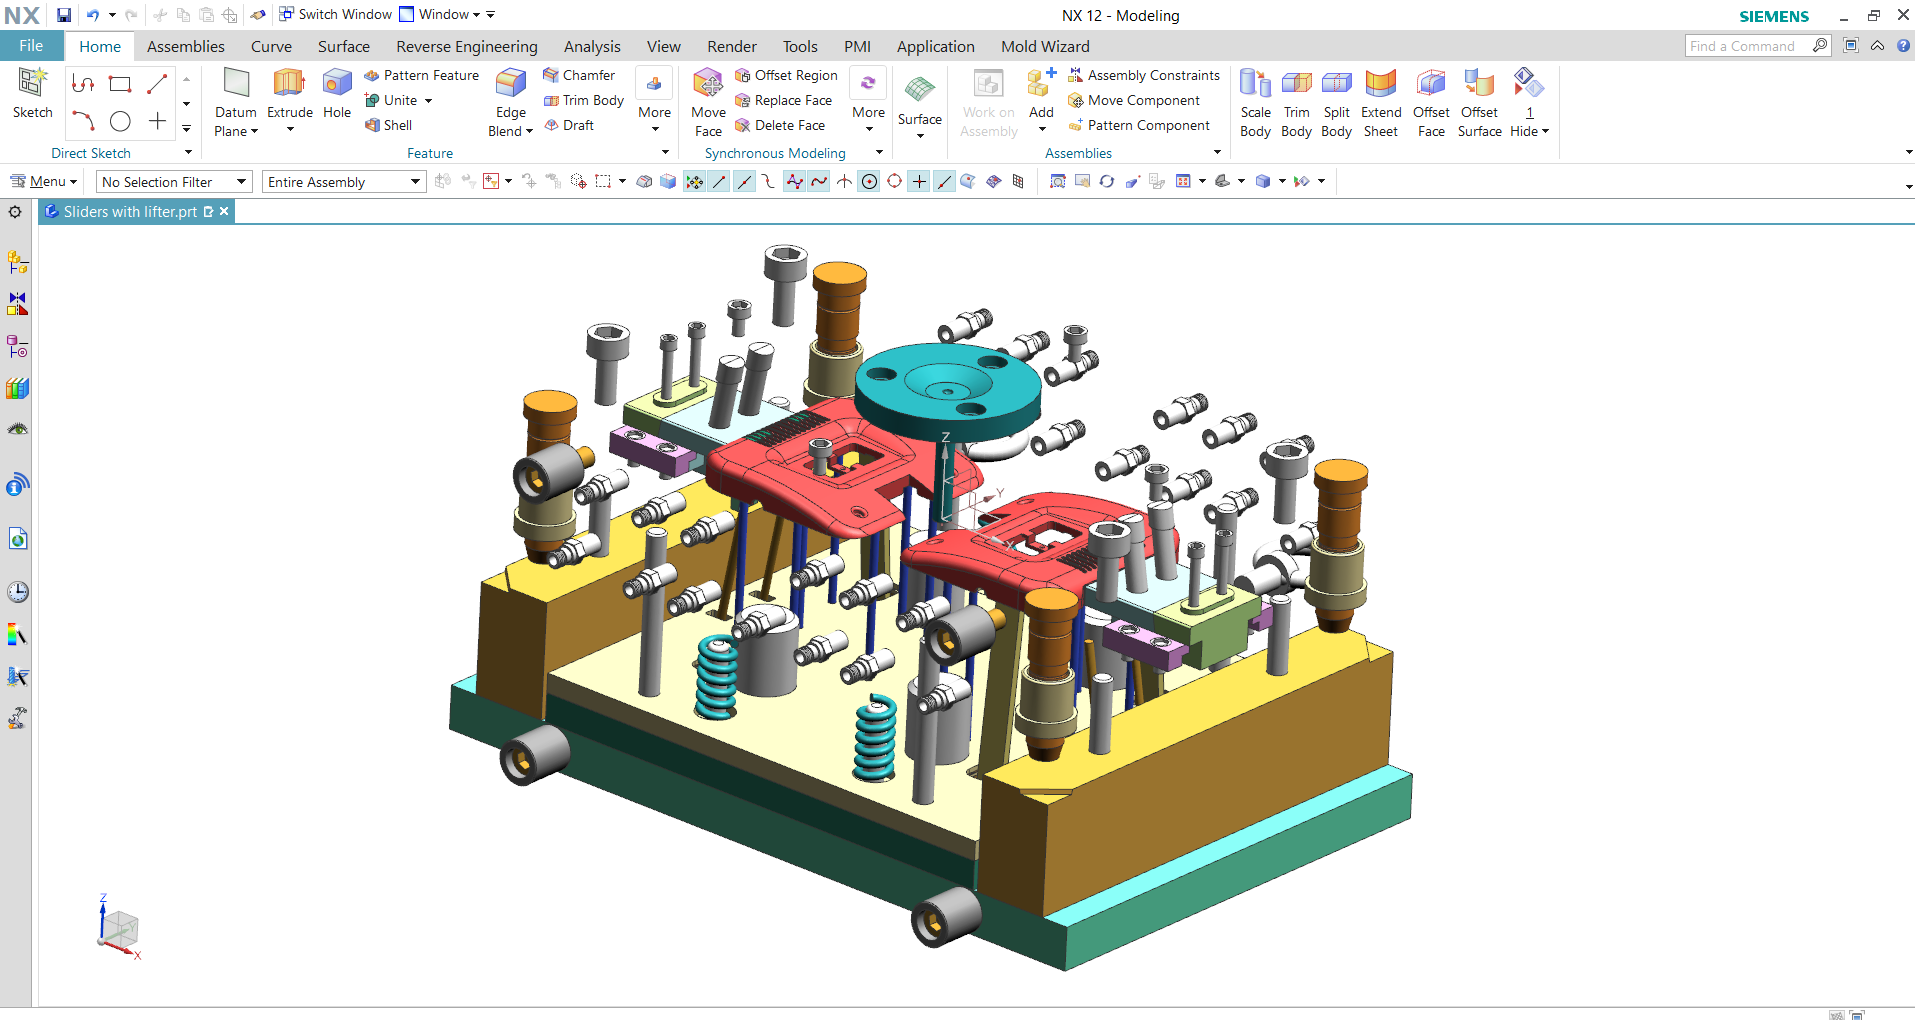
Task: Open the Sketch tool
Action: pyautogui.click(x=32, y=94)
